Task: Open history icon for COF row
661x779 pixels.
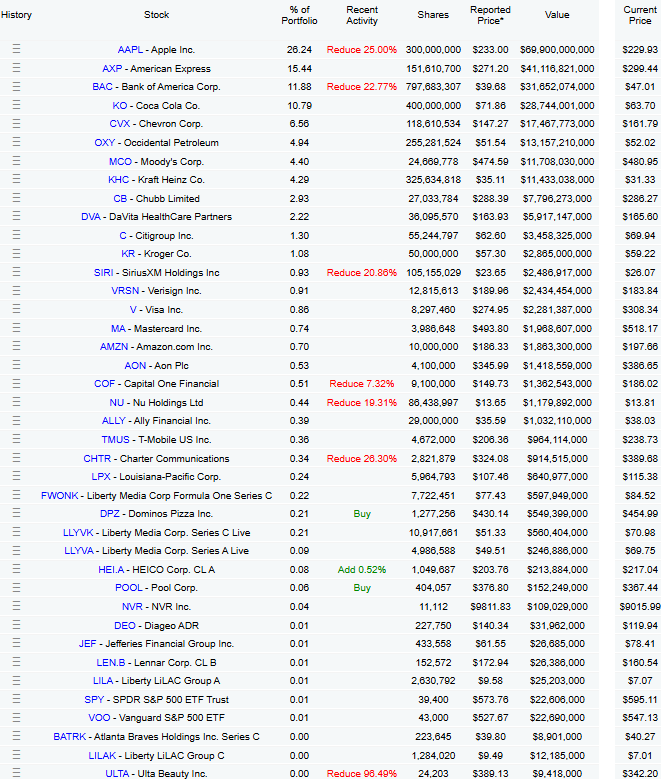Action: pyautogui.click(x=16, y=383)
